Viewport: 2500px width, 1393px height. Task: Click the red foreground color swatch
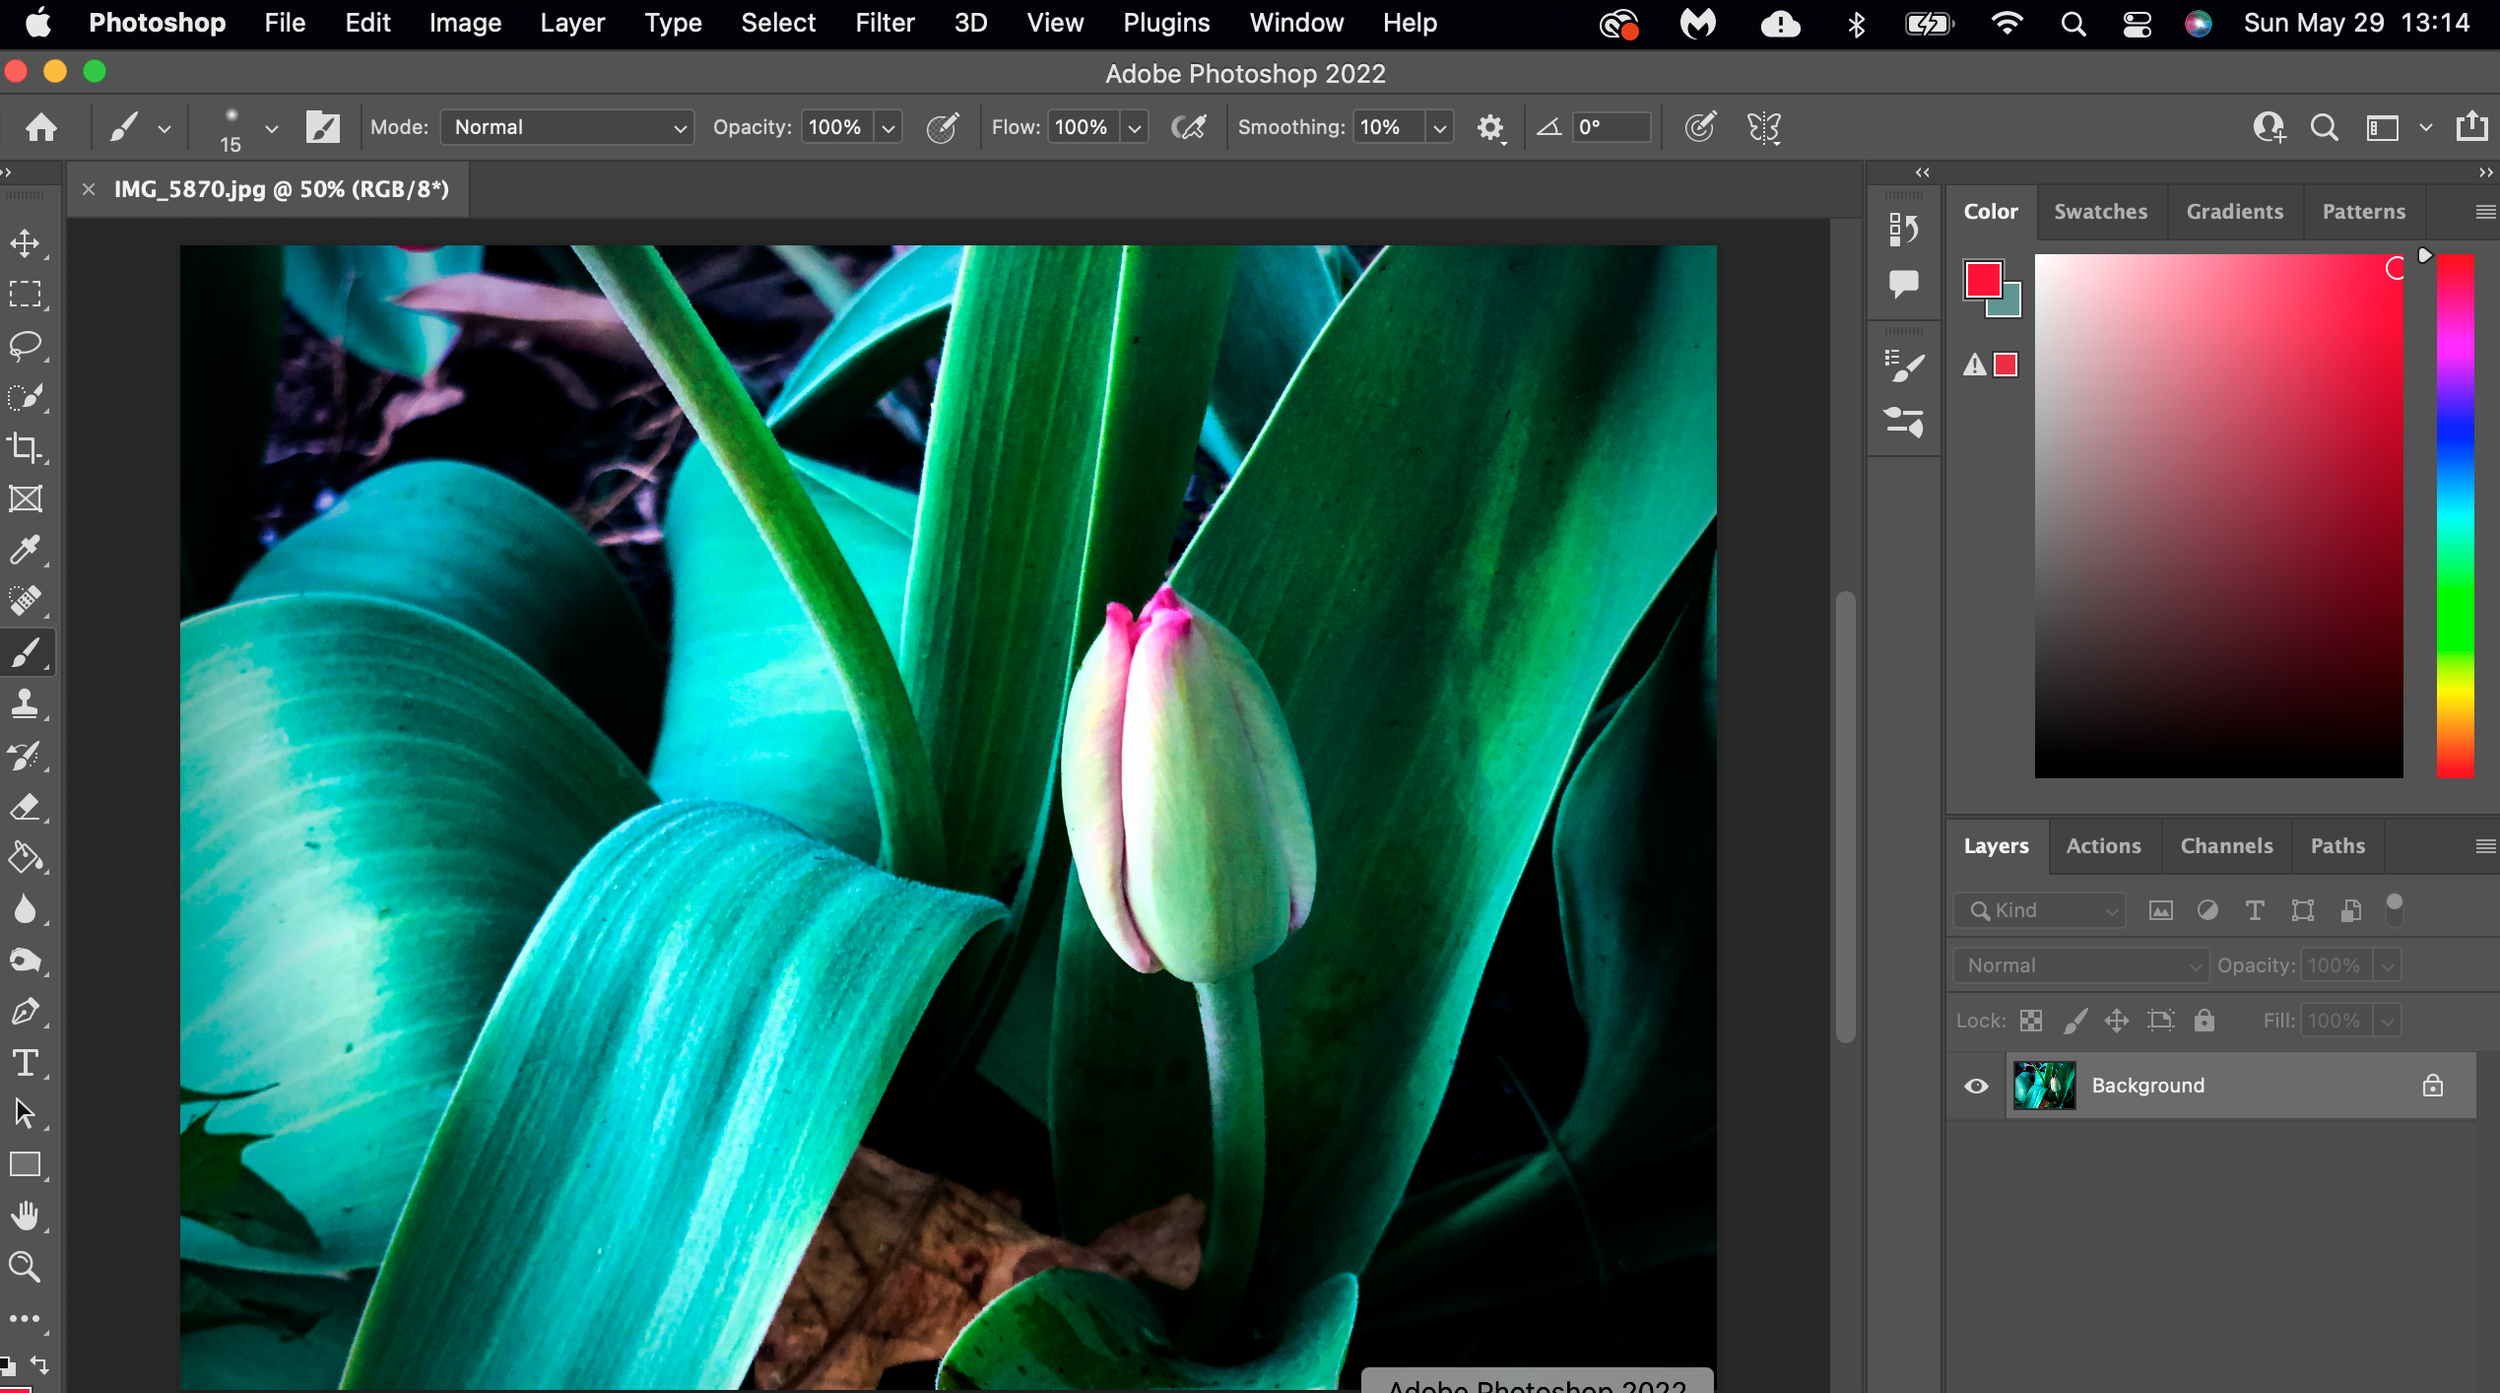(1983, 280)
